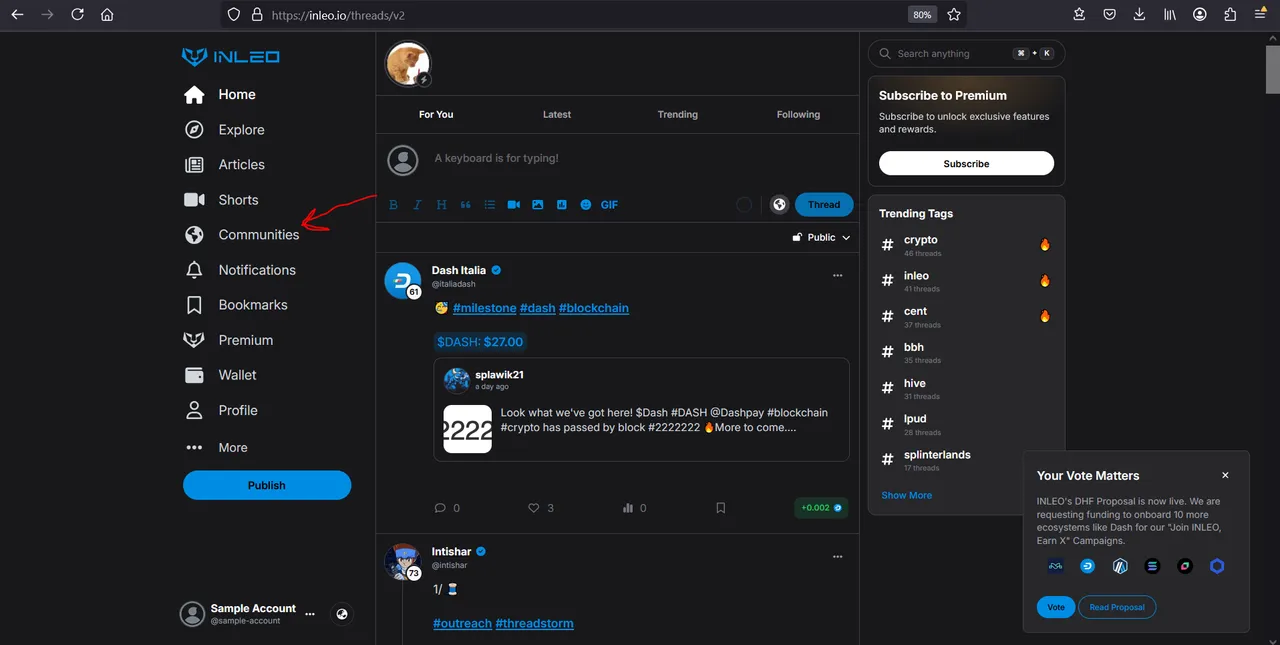Open the browser hamburger menu

click(1260, 15)
